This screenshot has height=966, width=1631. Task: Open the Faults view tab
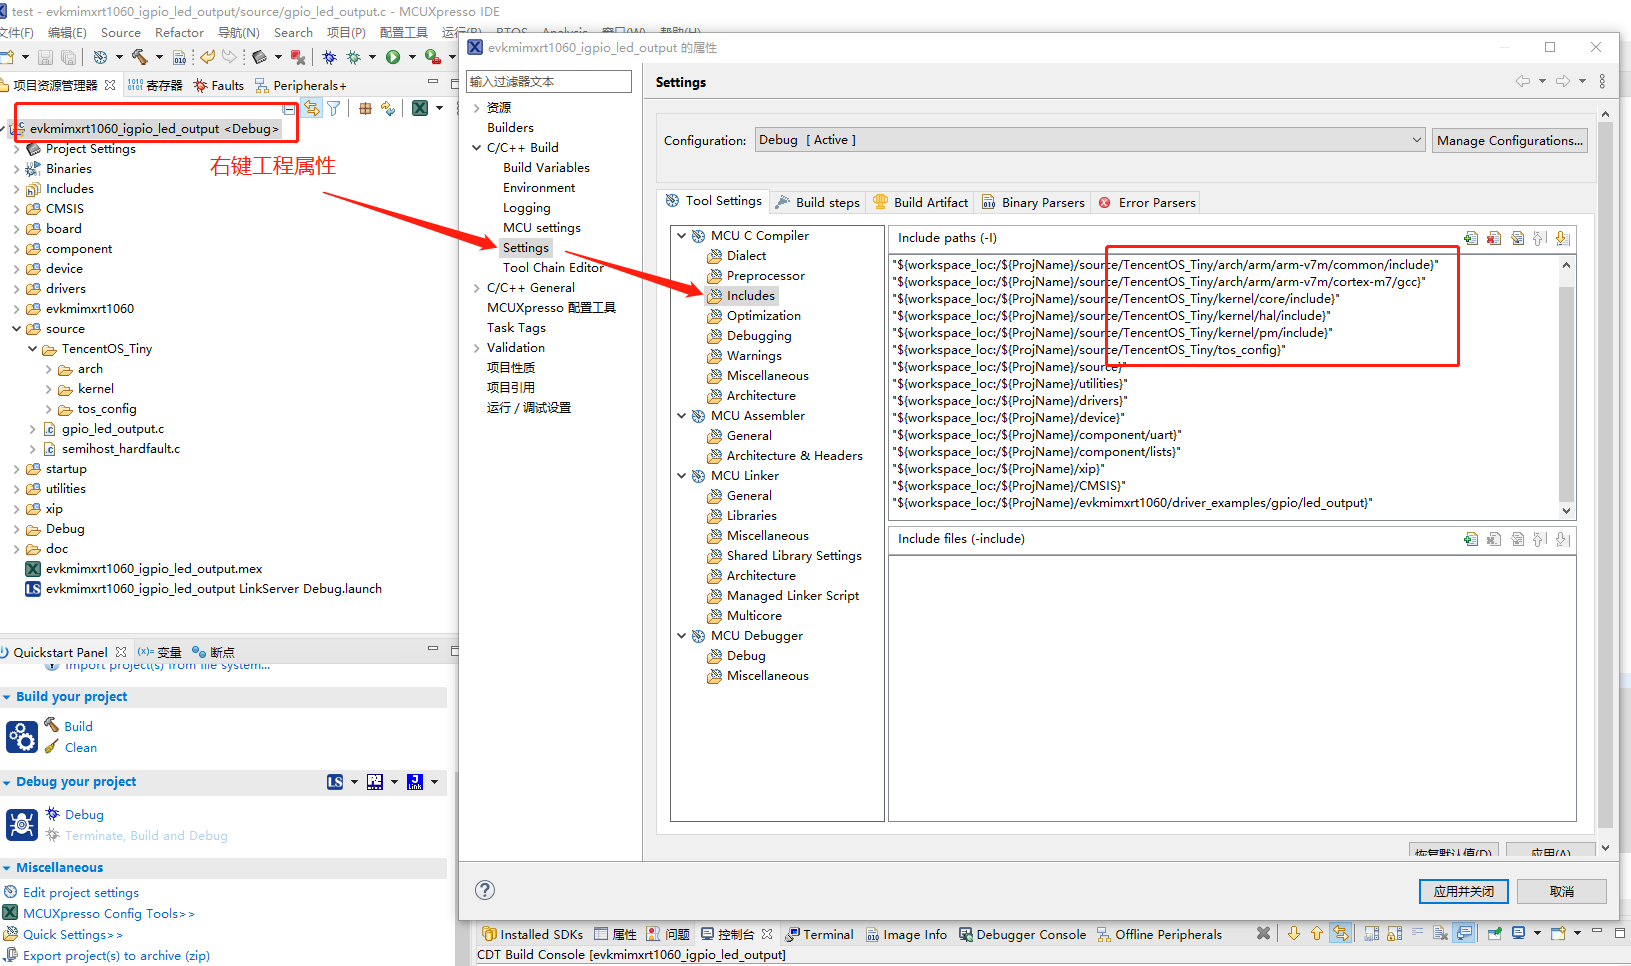219,85
